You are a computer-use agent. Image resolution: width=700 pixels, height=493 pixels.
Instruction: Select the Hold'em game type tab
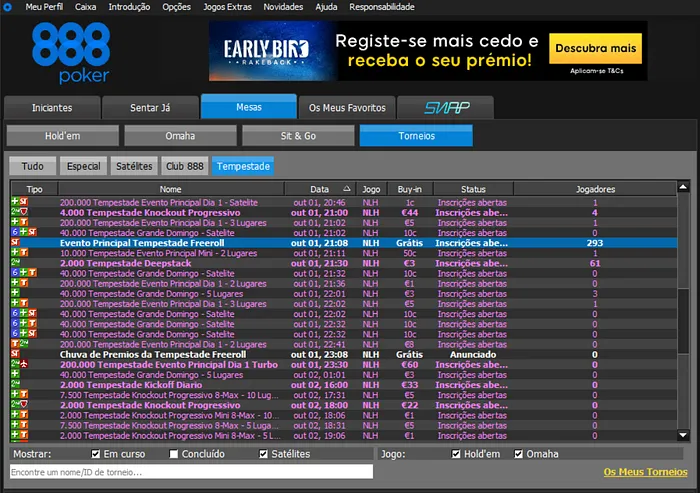point(62,136)
